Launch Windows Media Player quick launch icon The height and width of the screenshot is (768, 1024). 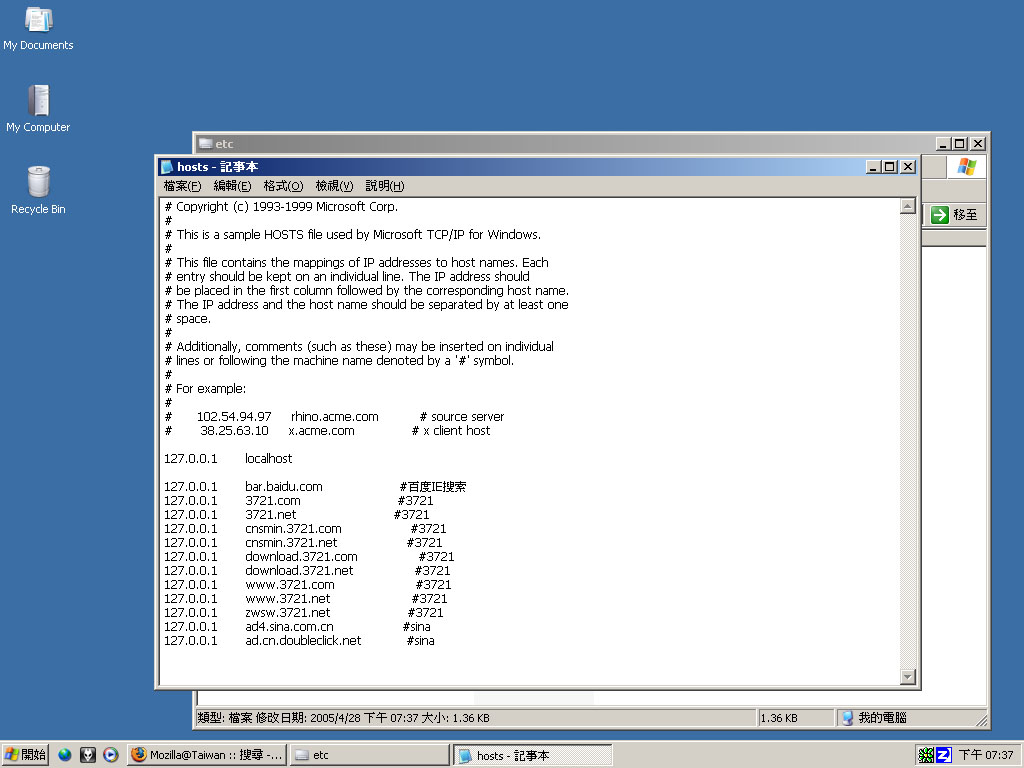coord(111,755)
